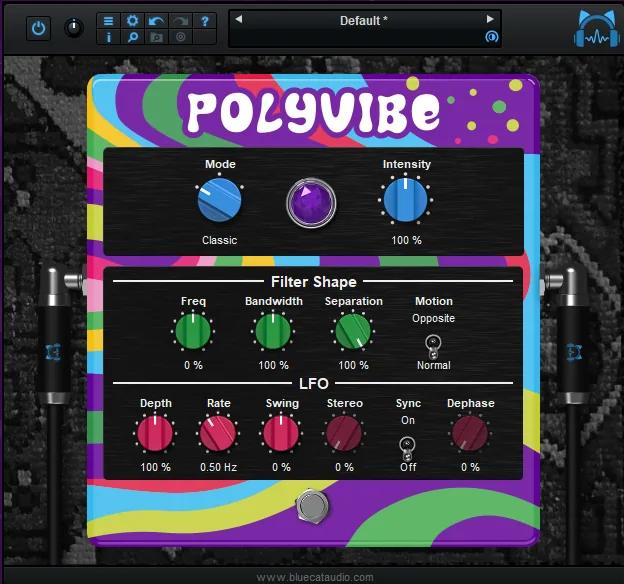Click the Bandwidth green knob
This screenshot has height=584, width=624.
click(273, 331)
